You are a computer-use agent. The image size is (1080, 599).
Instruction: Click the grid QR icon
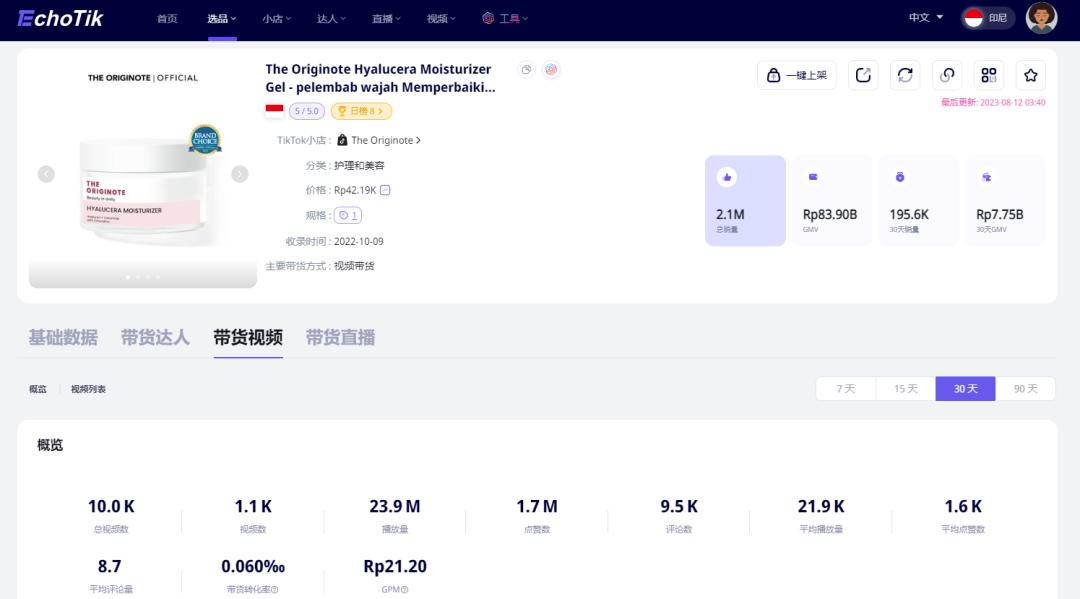click(989, 75)
